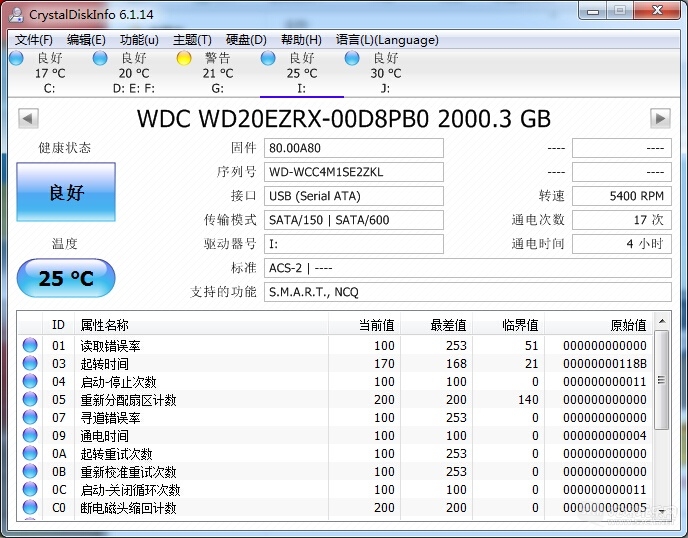Click status orb for attribute 07 寻道错误率

coord(30,417)
